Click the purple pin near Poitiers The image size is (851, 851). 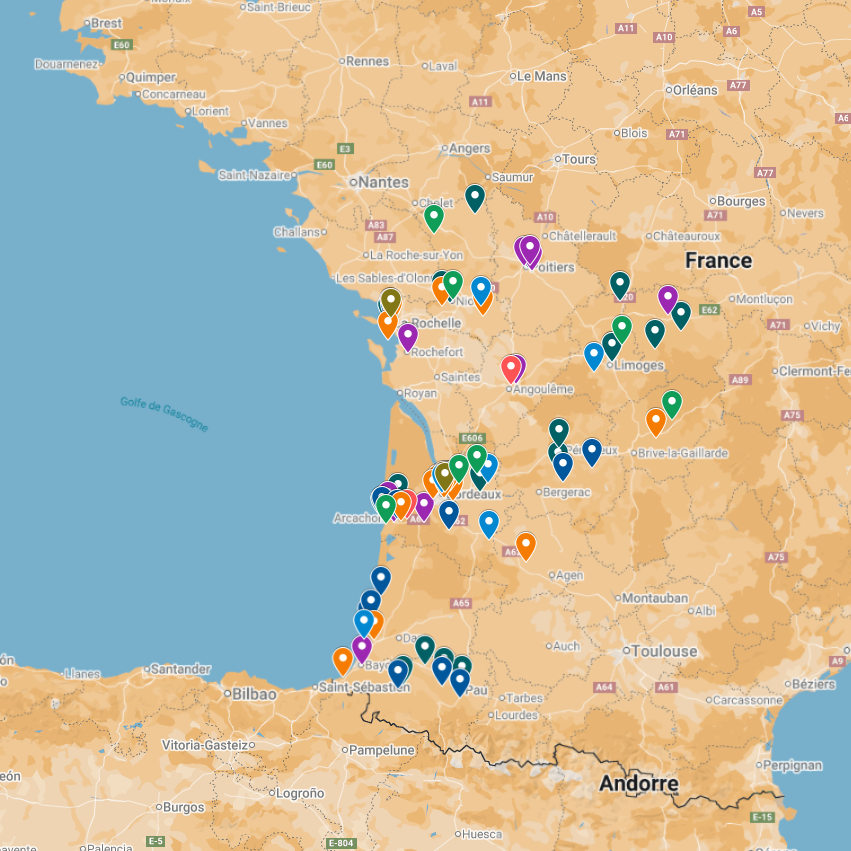click(x=527, y=250)
